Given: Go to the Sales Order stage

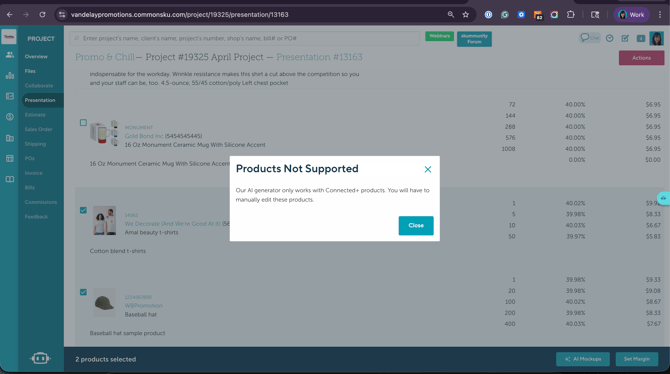Looking at the screenshot, I should tap(38, 129).
